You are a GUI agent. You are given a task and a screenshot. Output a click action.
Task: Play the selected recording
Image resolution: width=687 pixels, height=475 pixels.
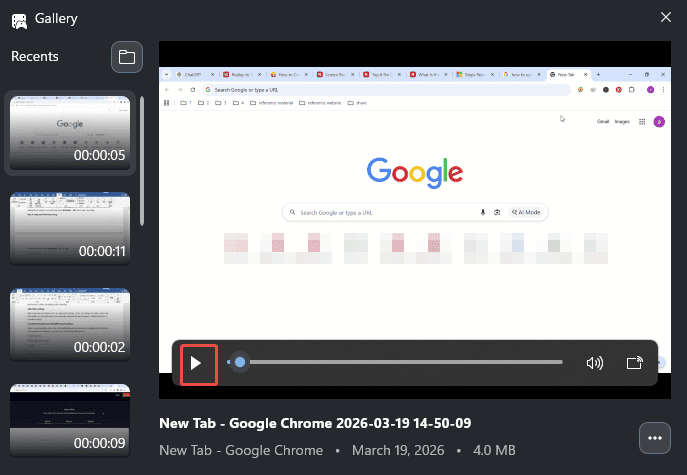tap(196, 363)
